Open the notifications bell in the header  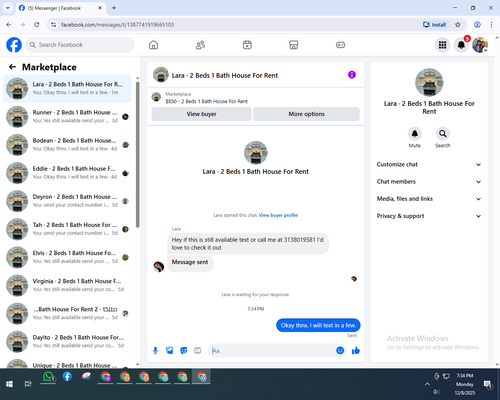[461, 45]
